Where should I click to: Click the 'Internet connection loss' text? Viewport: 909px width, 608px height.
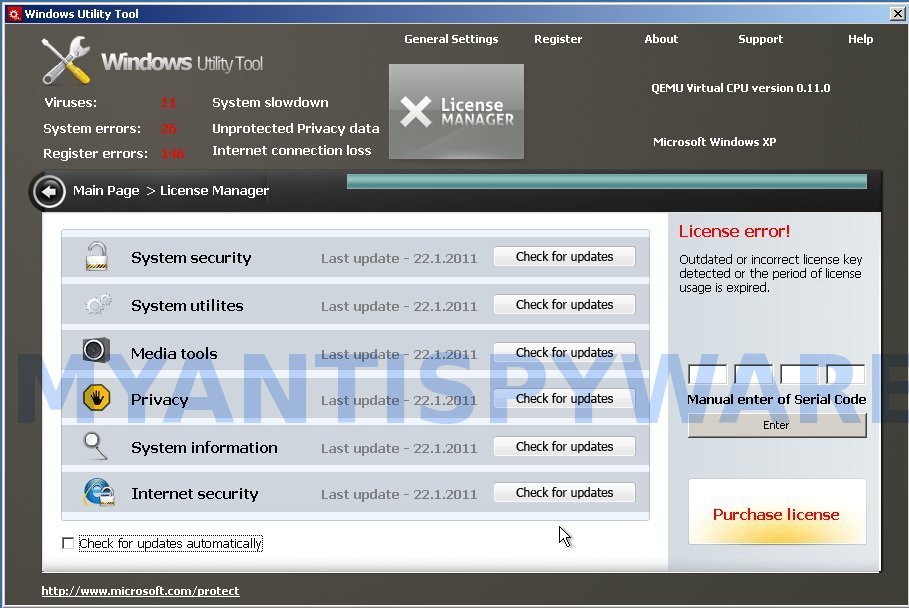[292, 151]
